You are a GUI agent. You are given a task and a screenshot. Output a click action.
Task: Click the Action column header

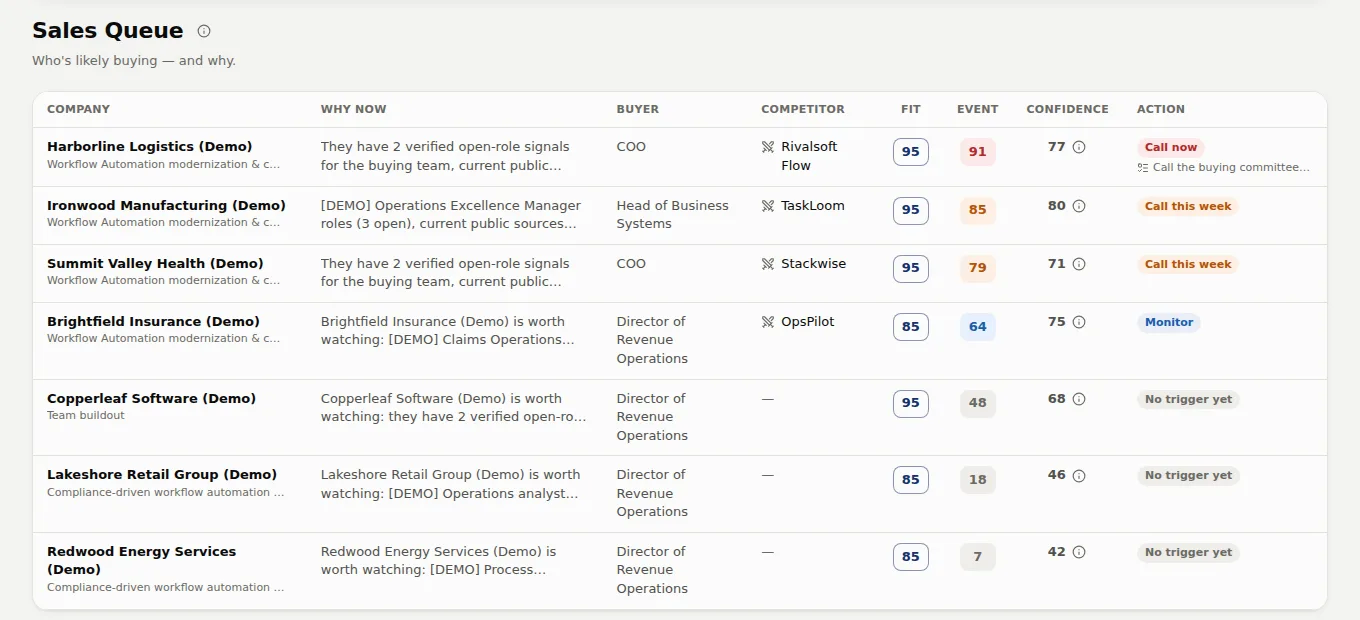(1161, 109)
